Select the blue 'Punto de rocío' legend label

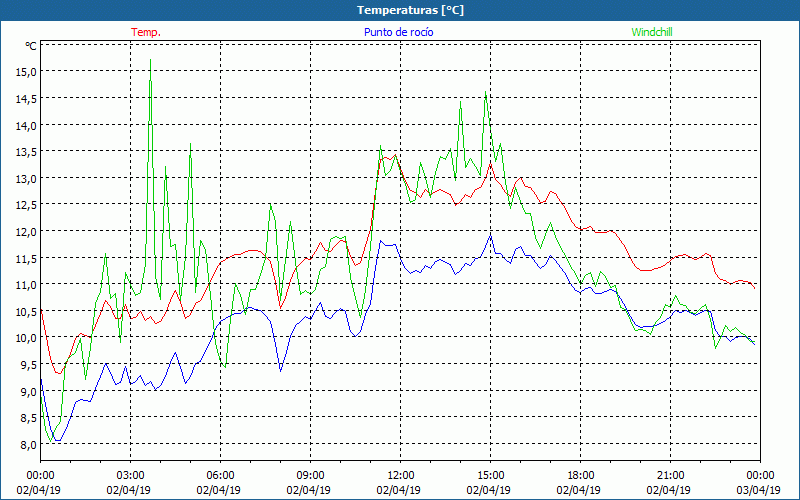coord(398,32)
